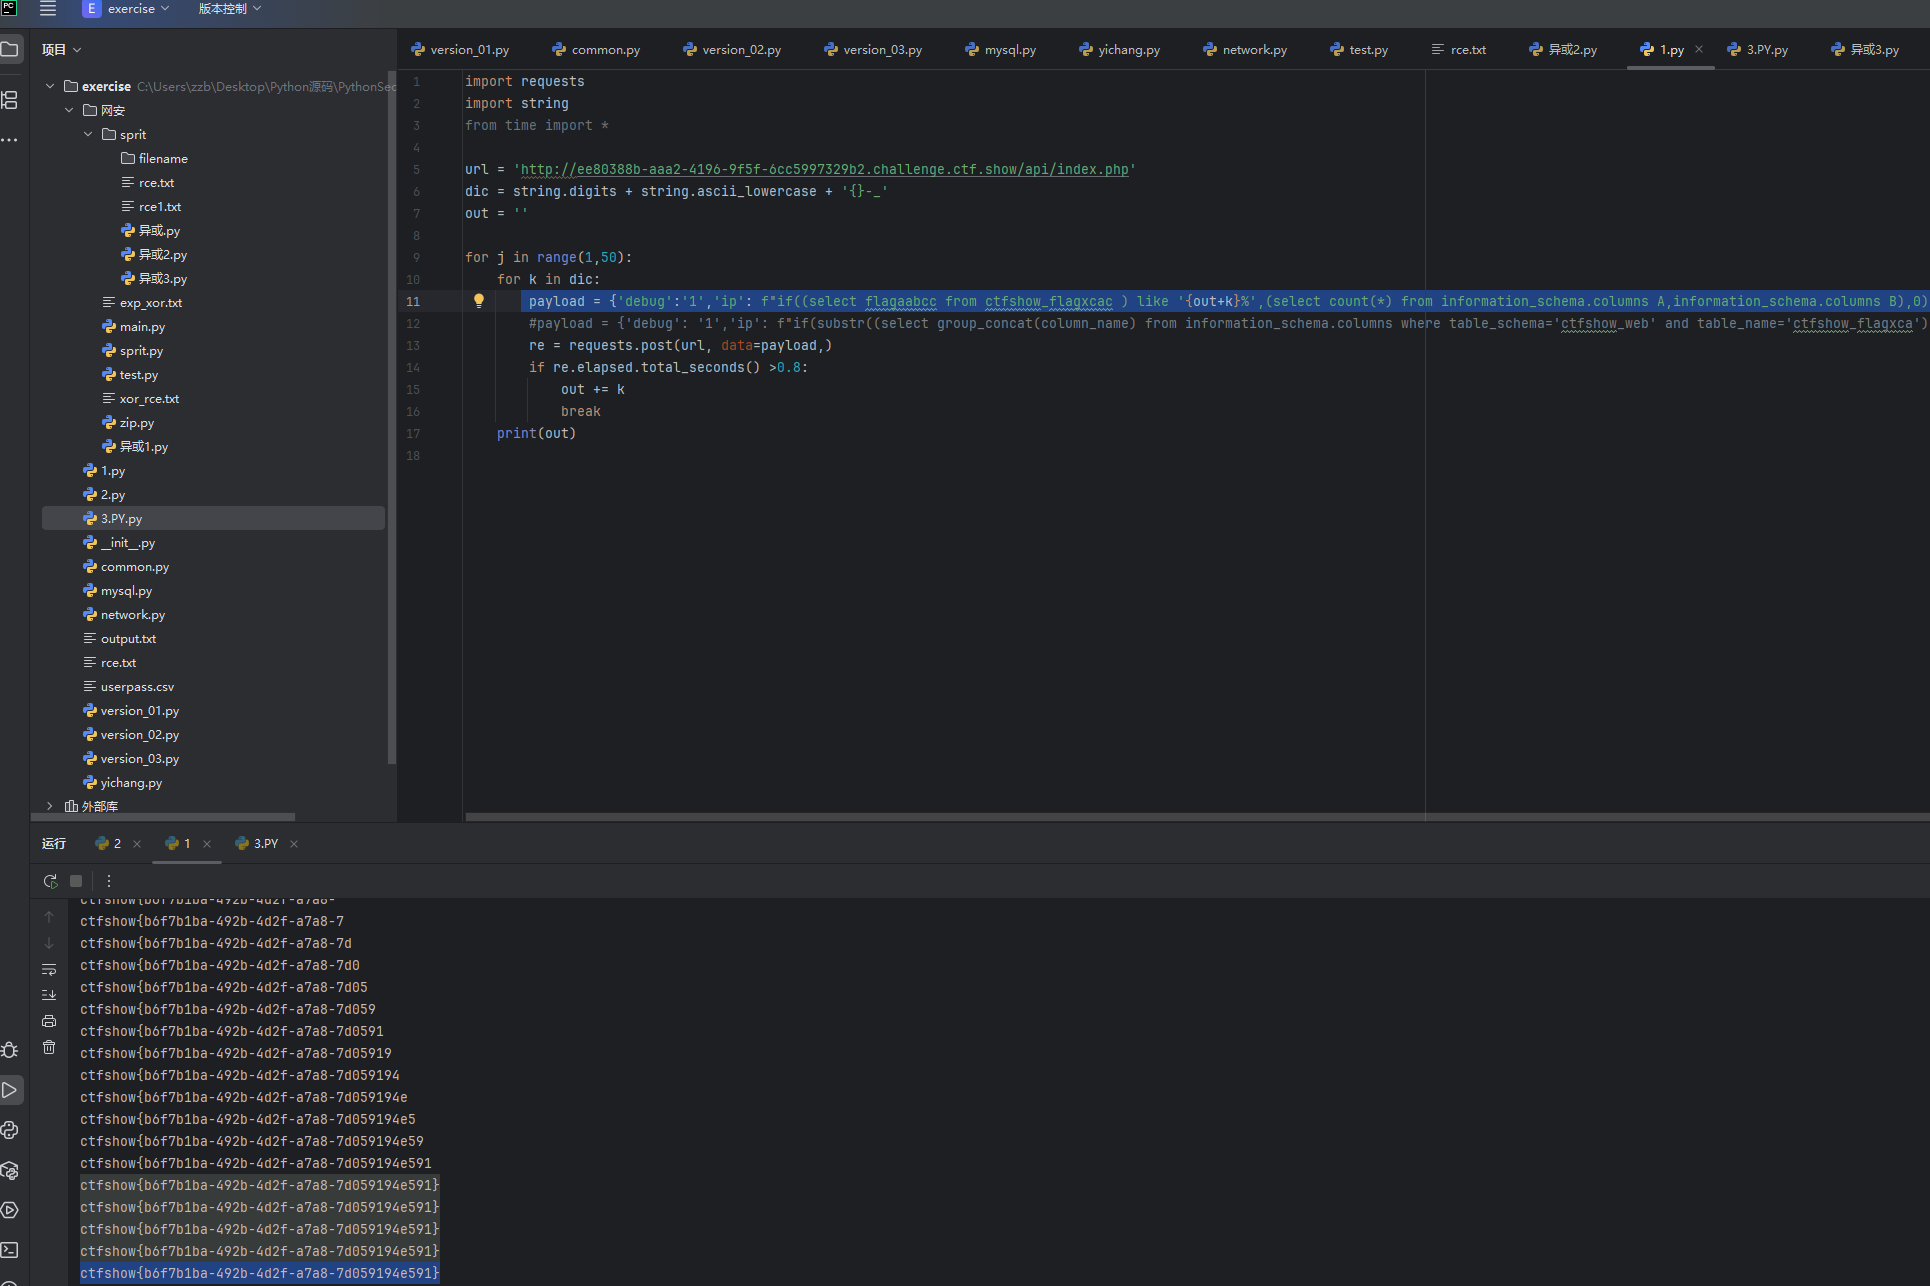The image size is (1930, 1286).
Task: Open the Python Console tool window
Action: 10,1130
